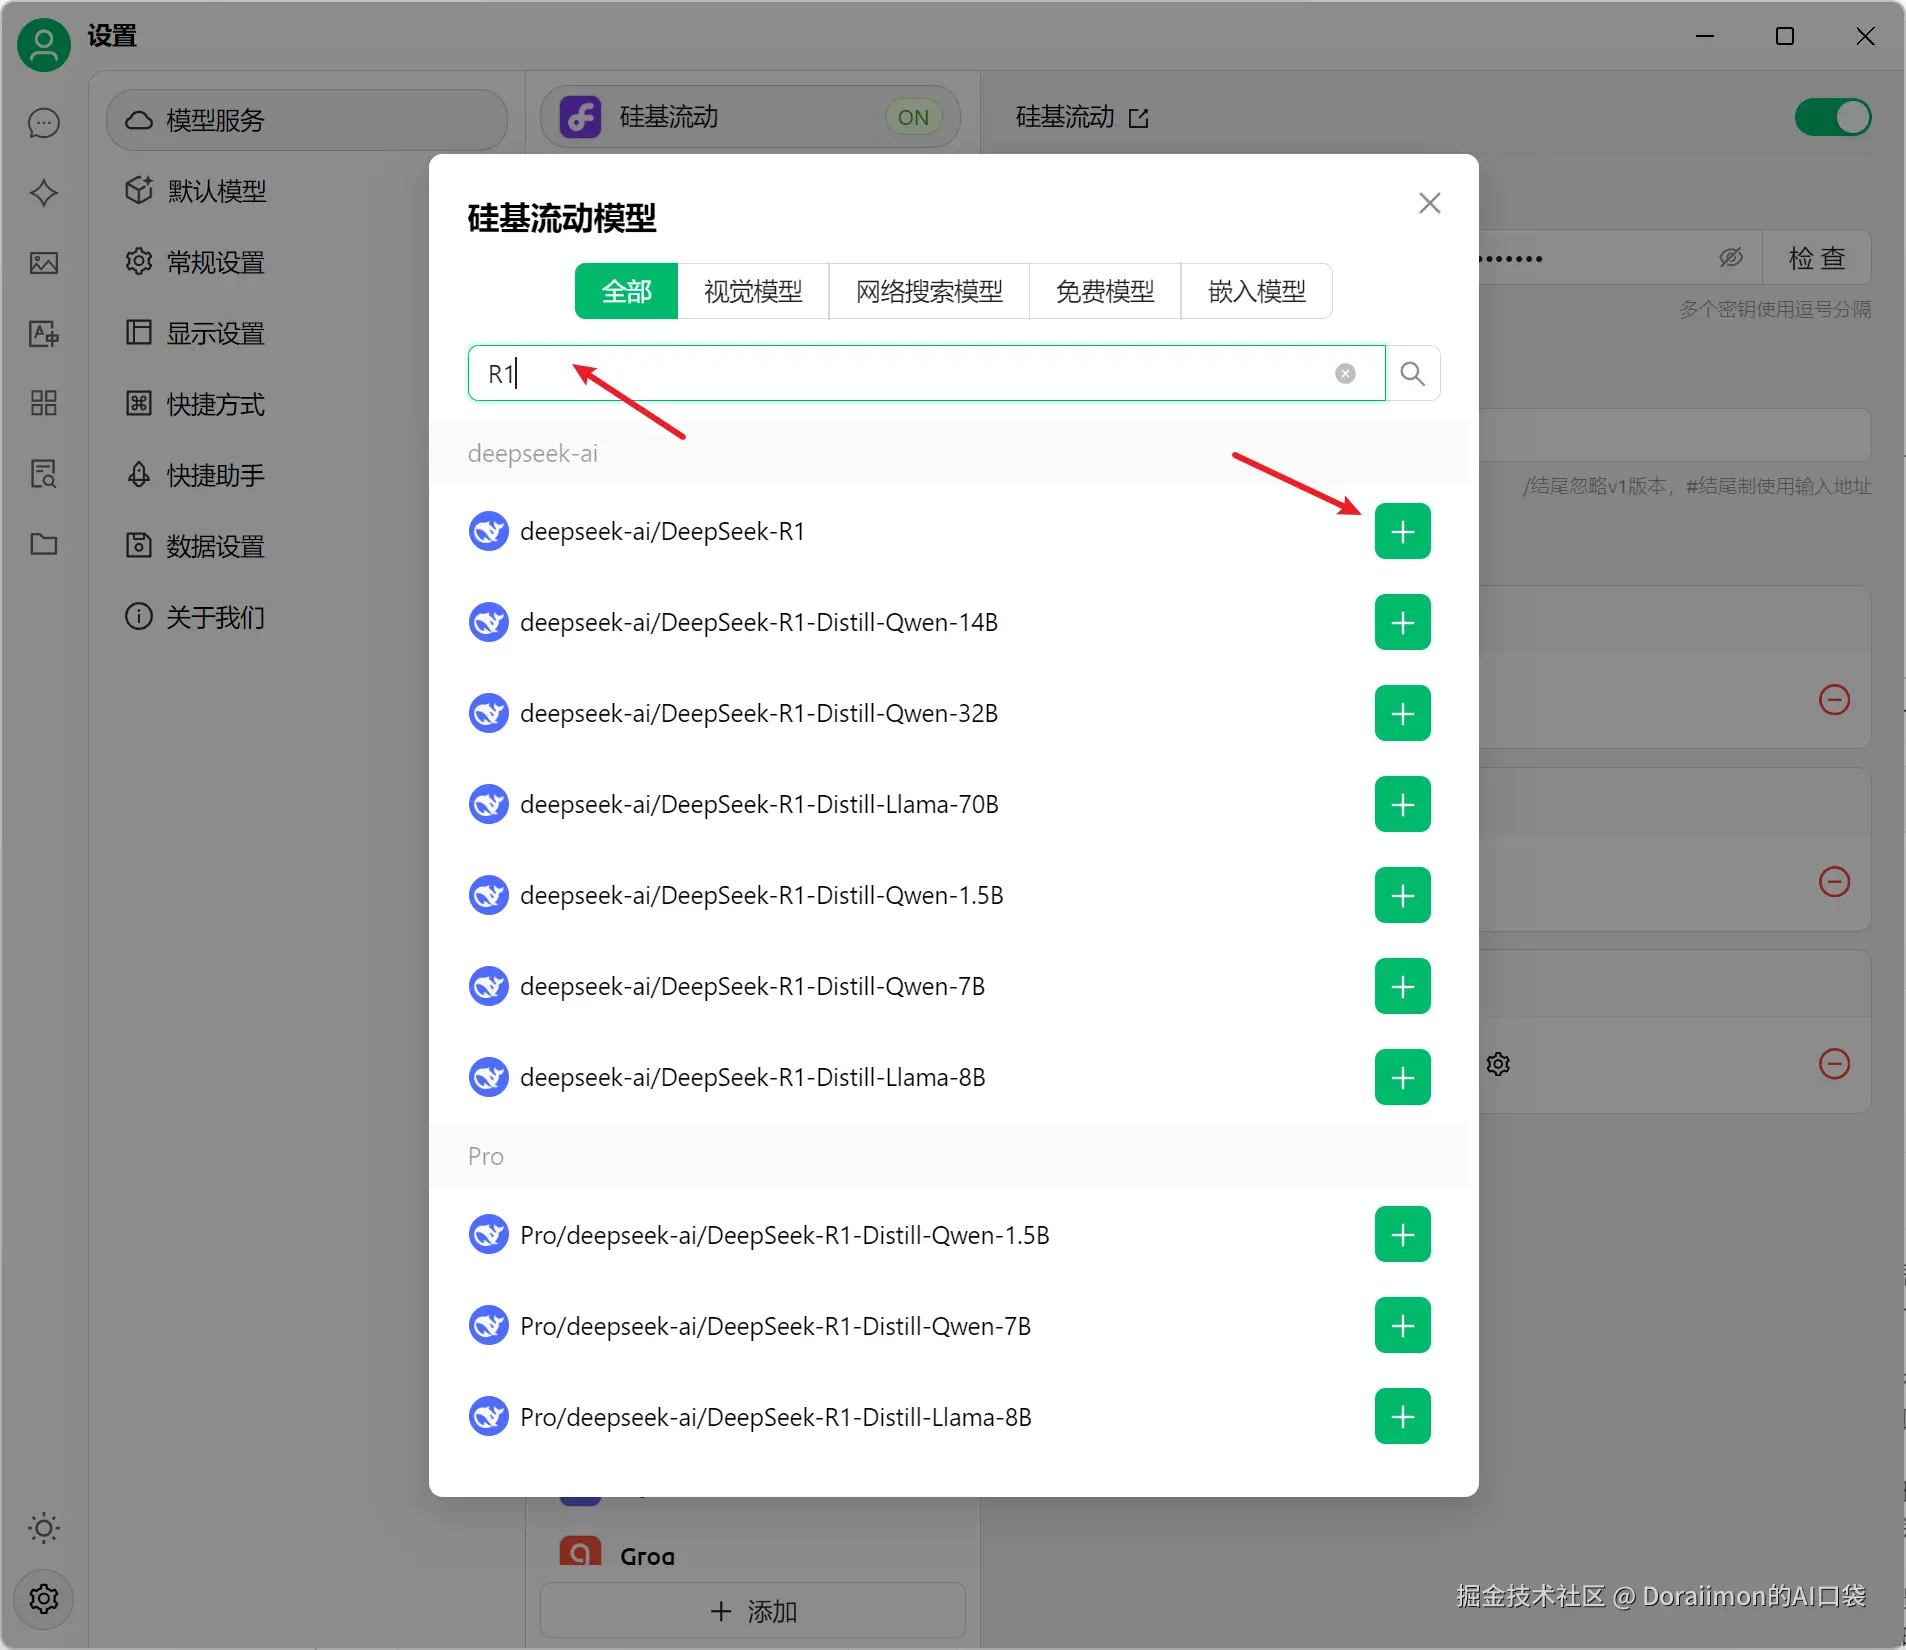
Task: Click the Pro/deepseek-ai/DeepSeek-R1-Distill-Qwen-7B model name
Action: (775, 1326)
